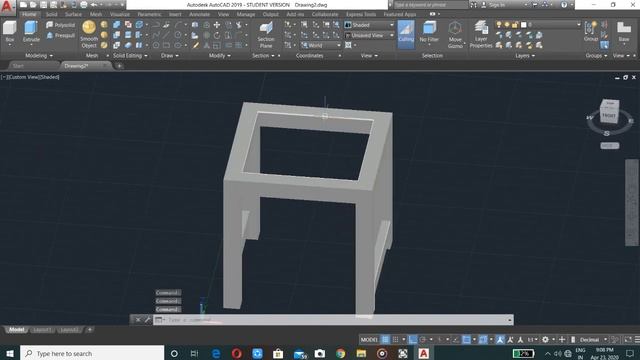
Task: Toggle the layer freeze sun icon
Action: (507, 25)
